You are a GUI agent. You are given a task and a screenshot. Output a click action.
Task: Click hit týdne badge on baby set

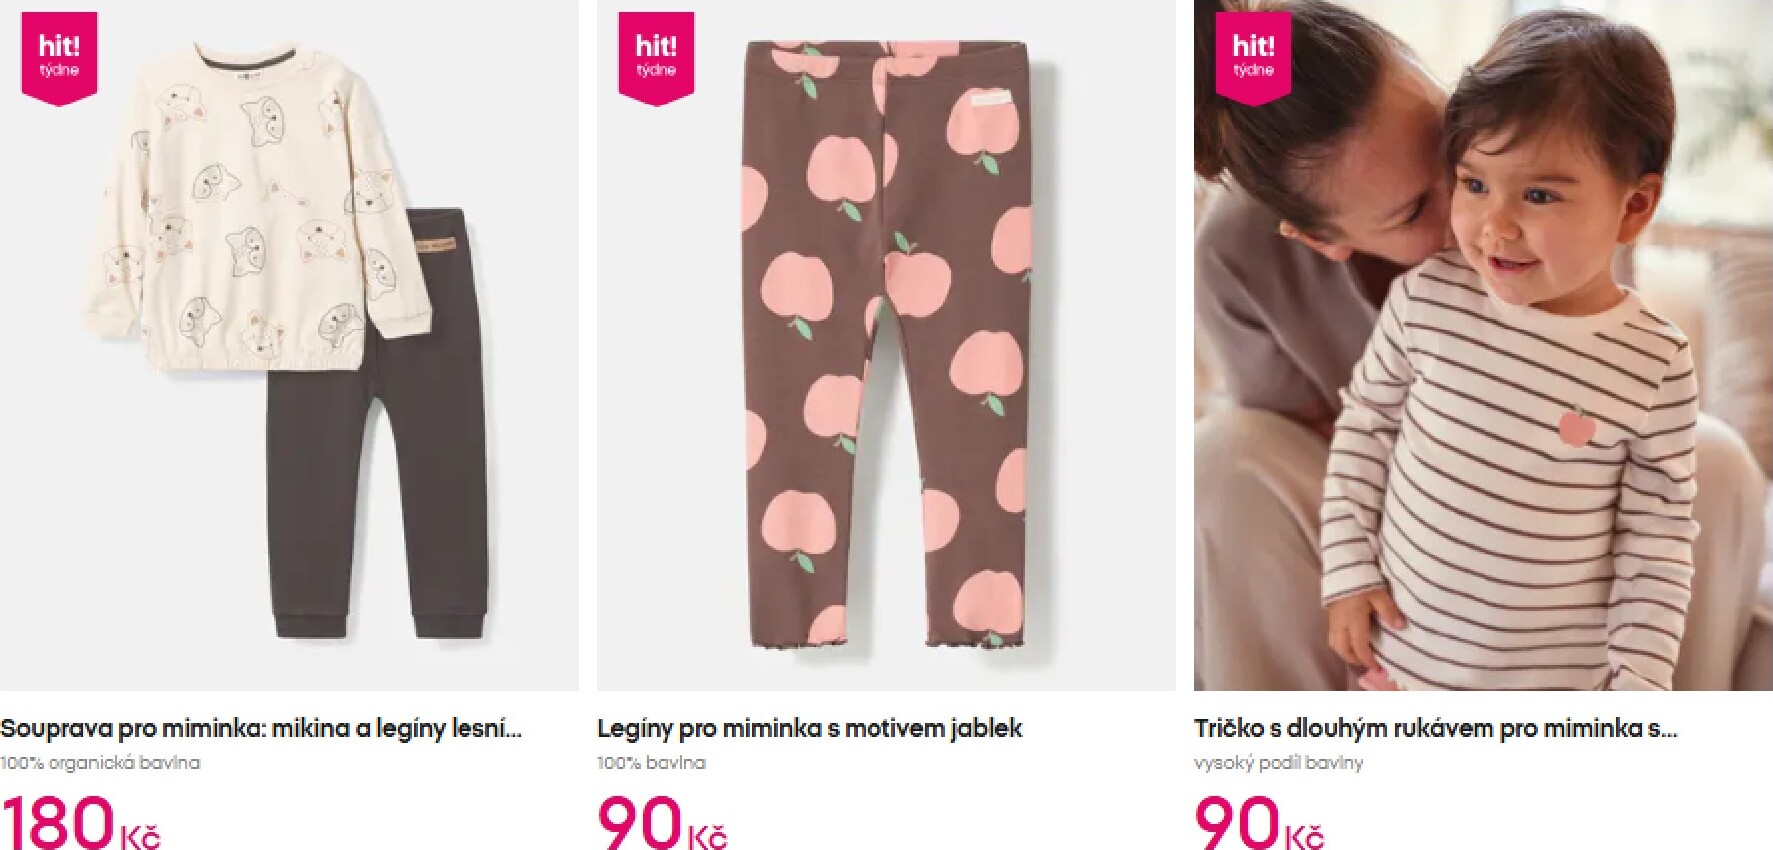pos(59,58)
